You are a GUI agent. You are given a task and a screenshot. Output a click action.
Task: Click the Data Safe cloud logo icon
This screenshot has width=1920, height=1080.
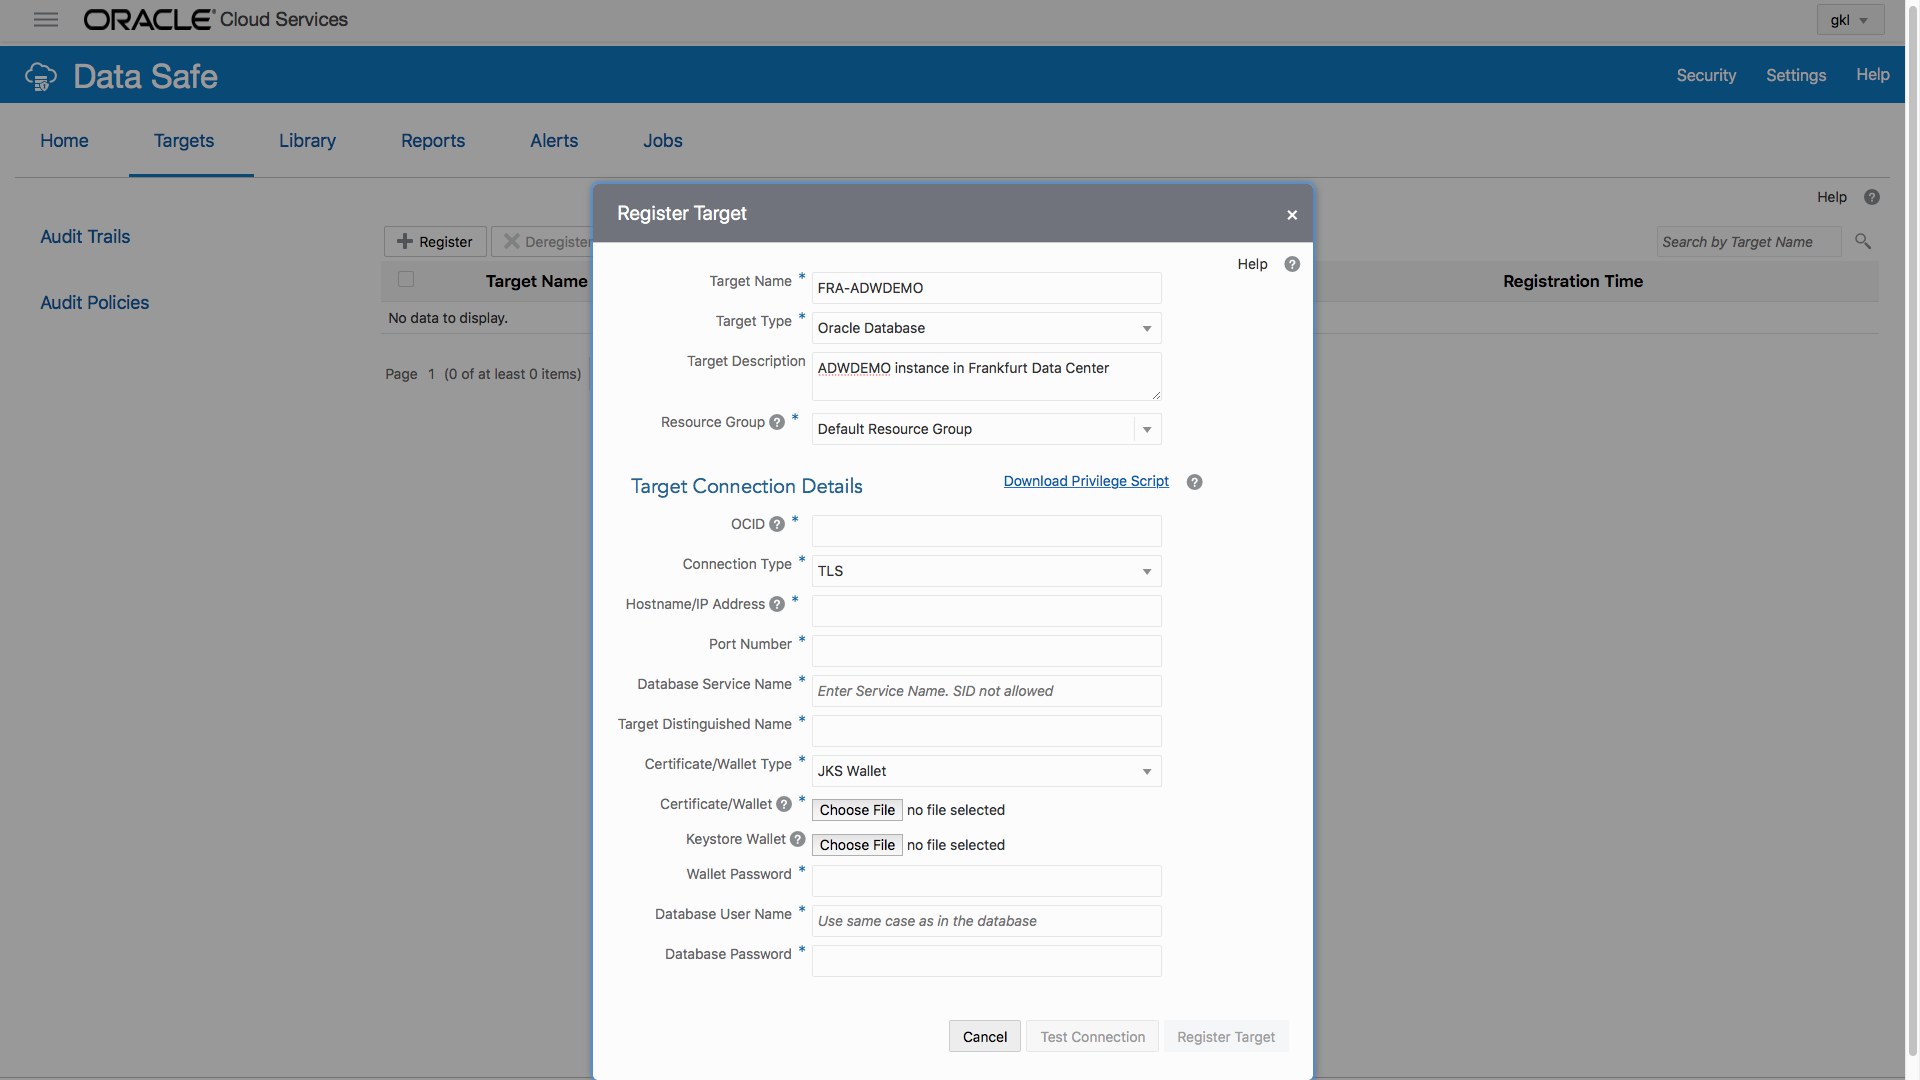(x=41, y=77)
